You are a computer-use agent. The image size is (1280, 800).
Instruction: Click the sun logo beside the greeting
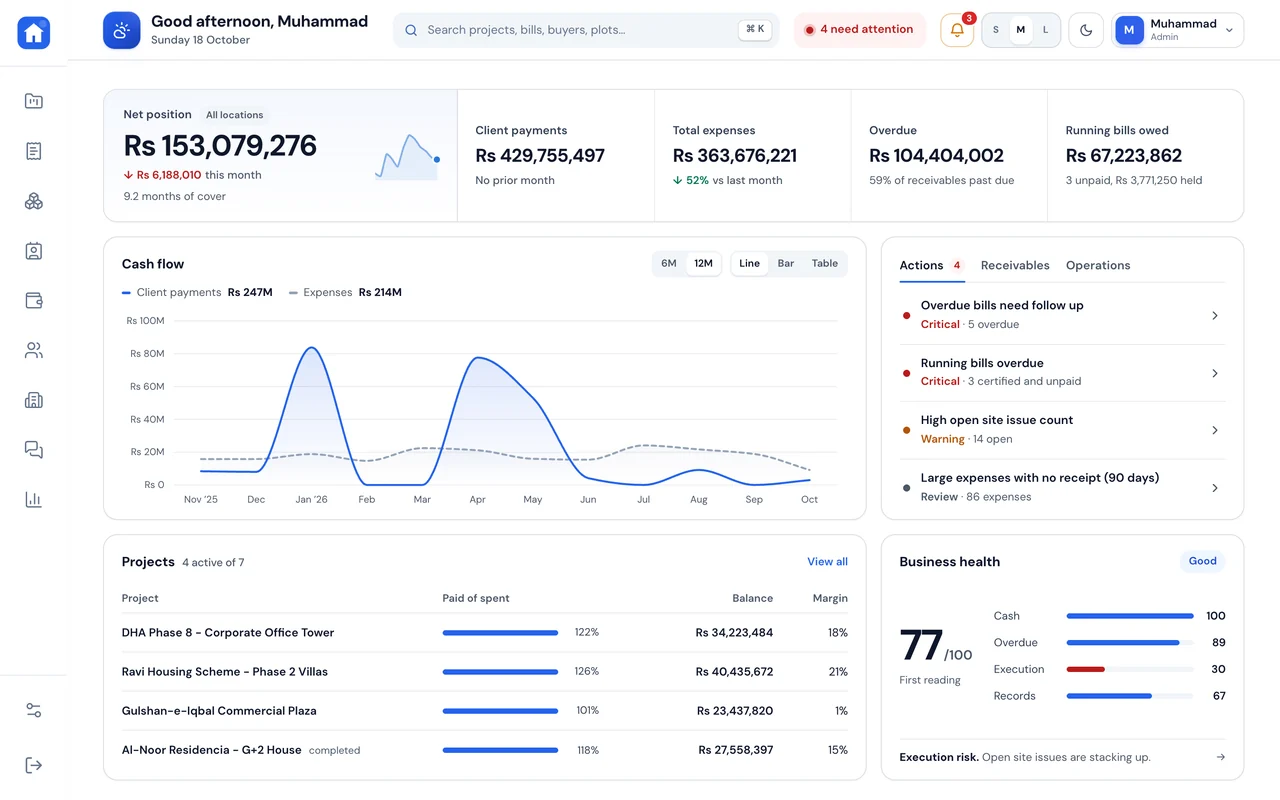click(122, 30)
